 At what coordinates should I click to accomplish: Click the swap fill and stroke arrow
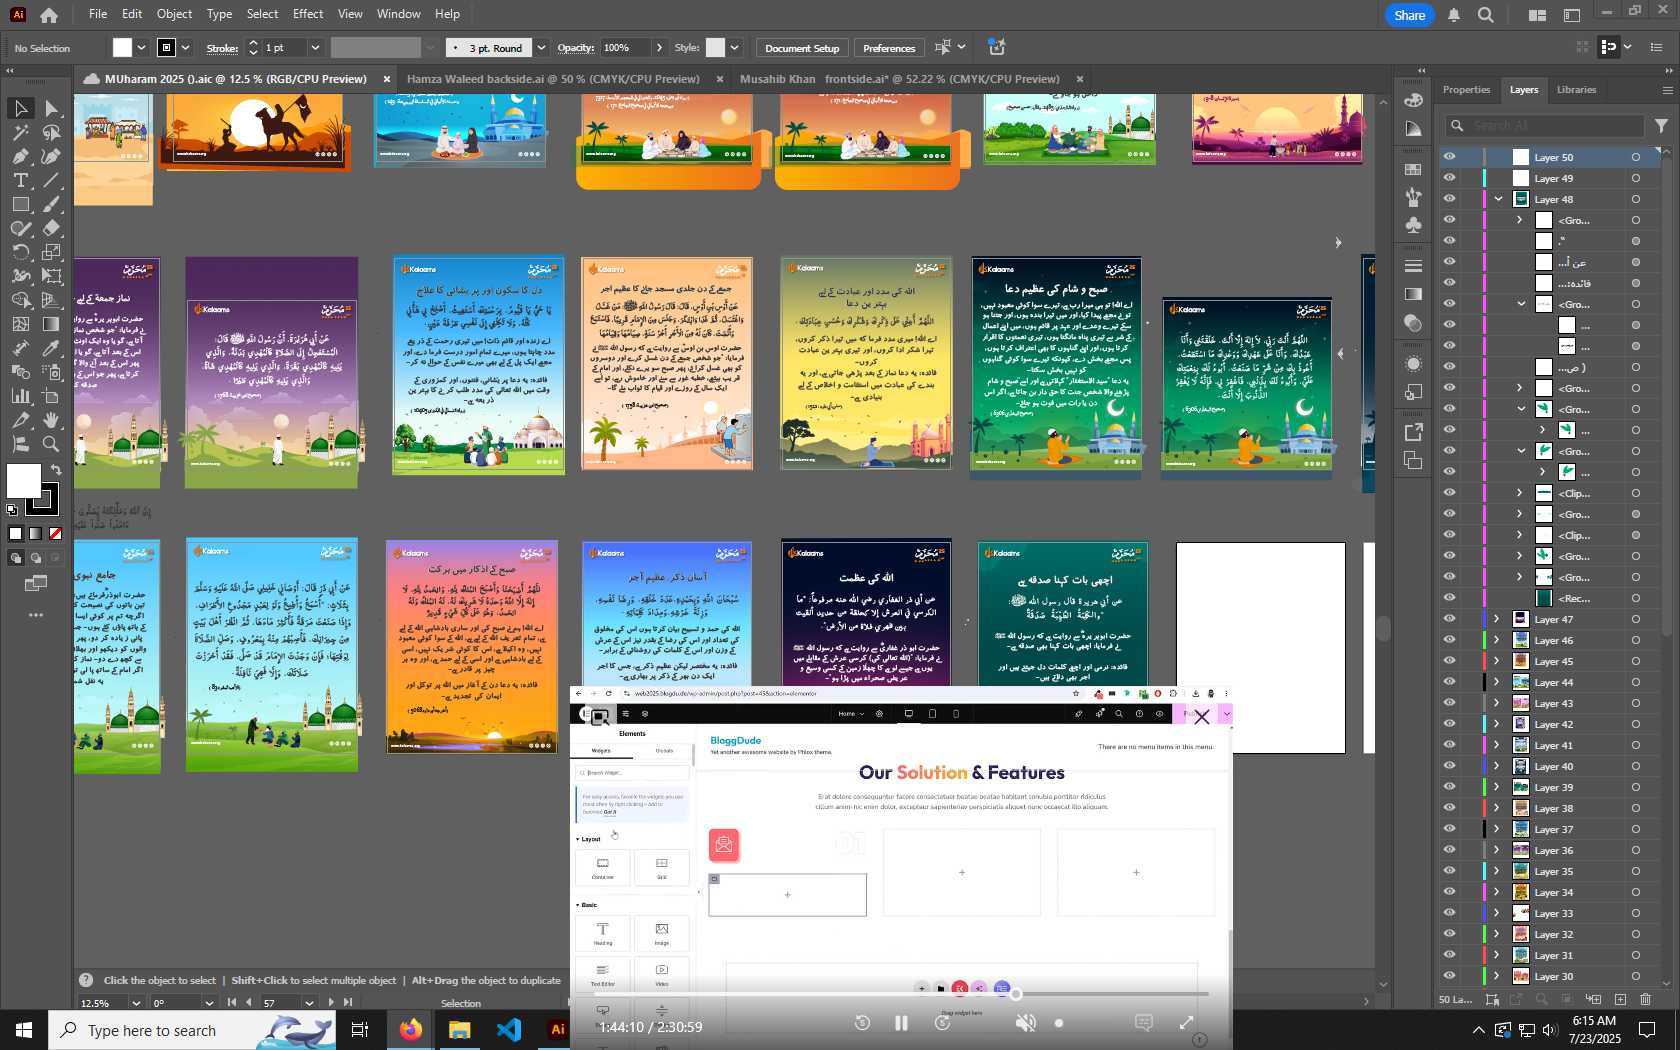(x=56, y=469)
